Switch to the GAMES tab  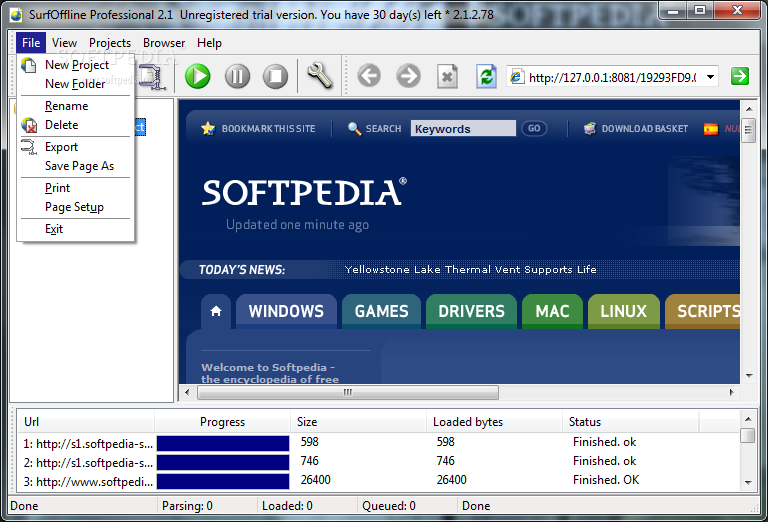(381, 311)
